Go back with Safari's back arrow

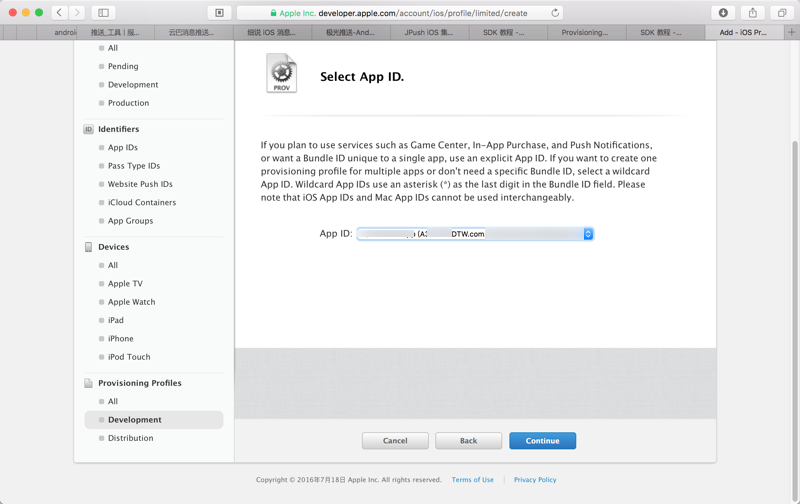point(59,13)
